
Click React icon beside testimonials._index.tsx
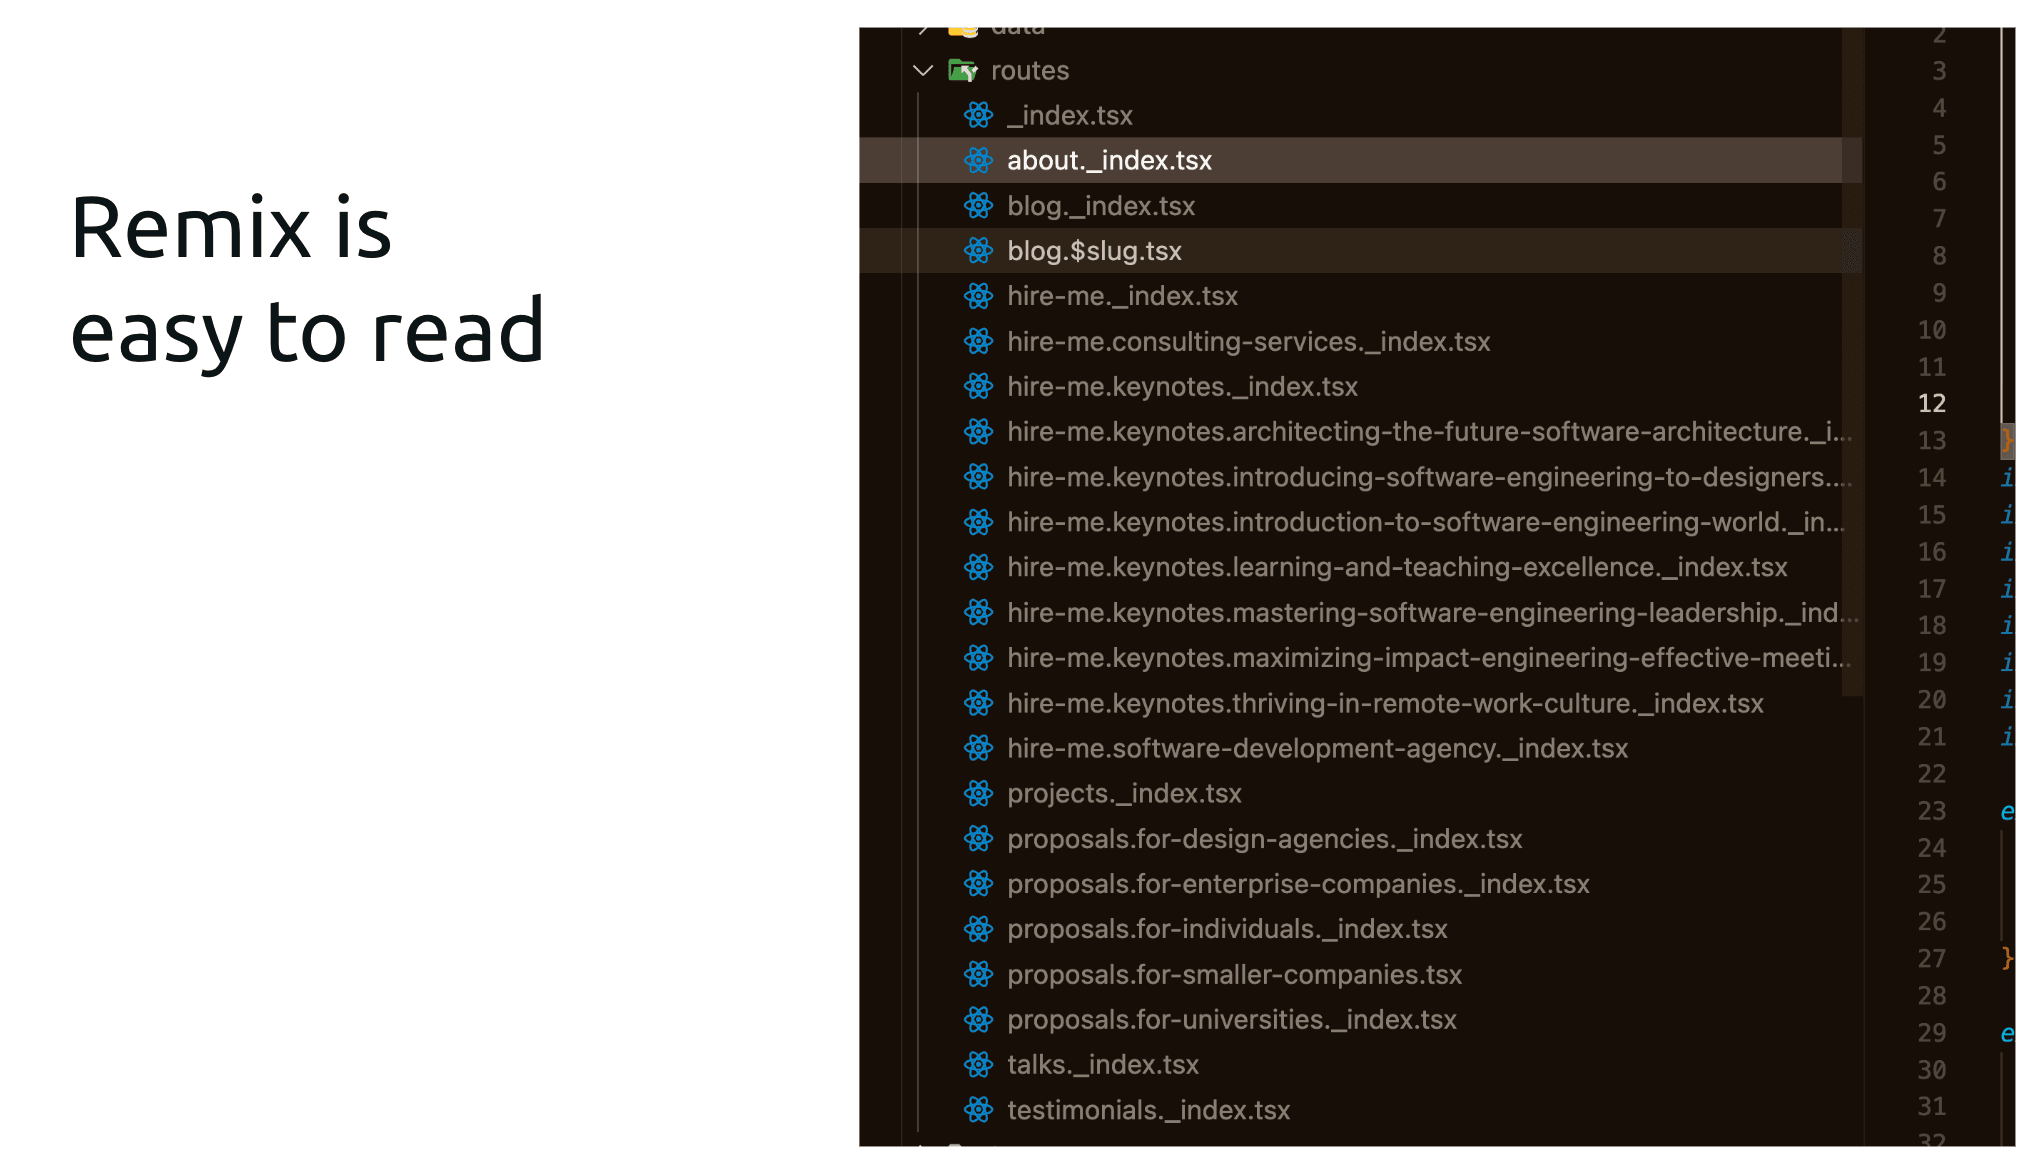(x=978, y=1110)
